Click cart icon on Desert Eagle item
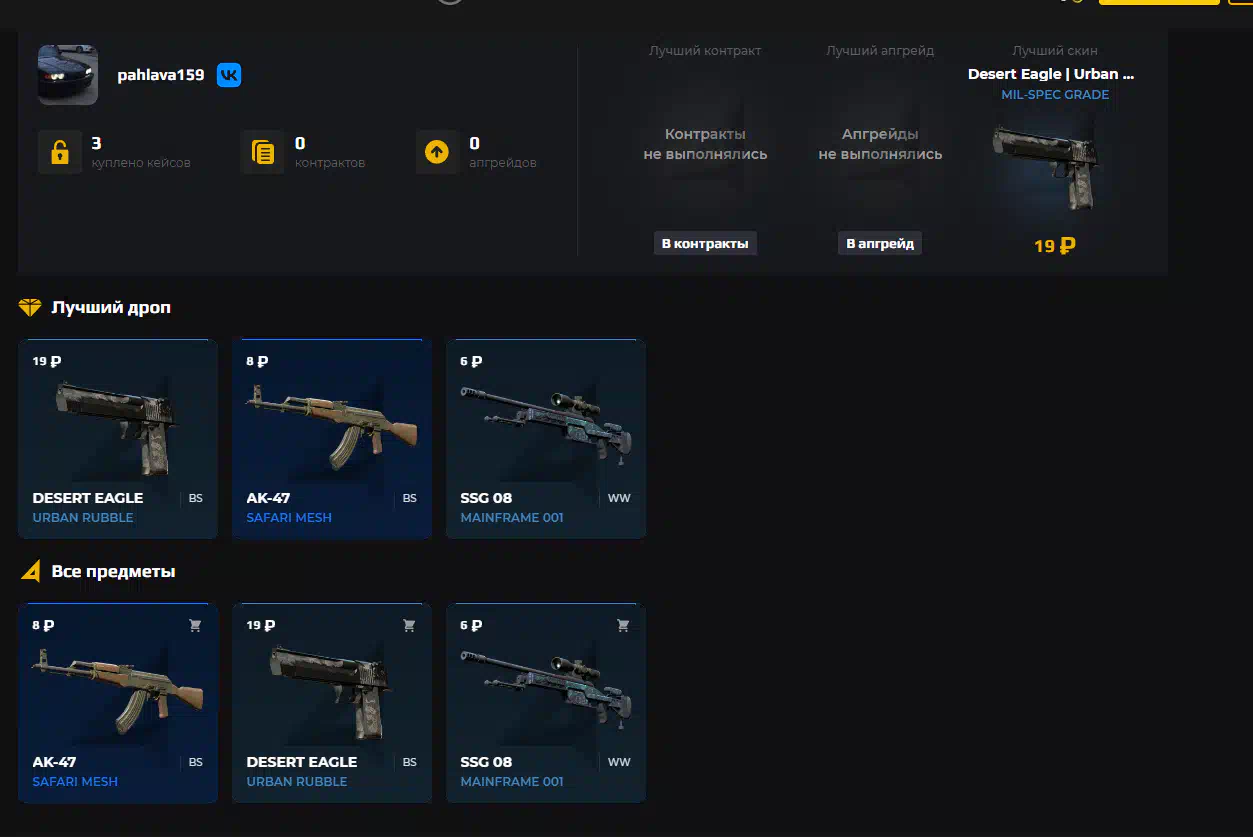Image resolution: width=1253 pixels, height=837 pixels. click(x=409, y=625)
